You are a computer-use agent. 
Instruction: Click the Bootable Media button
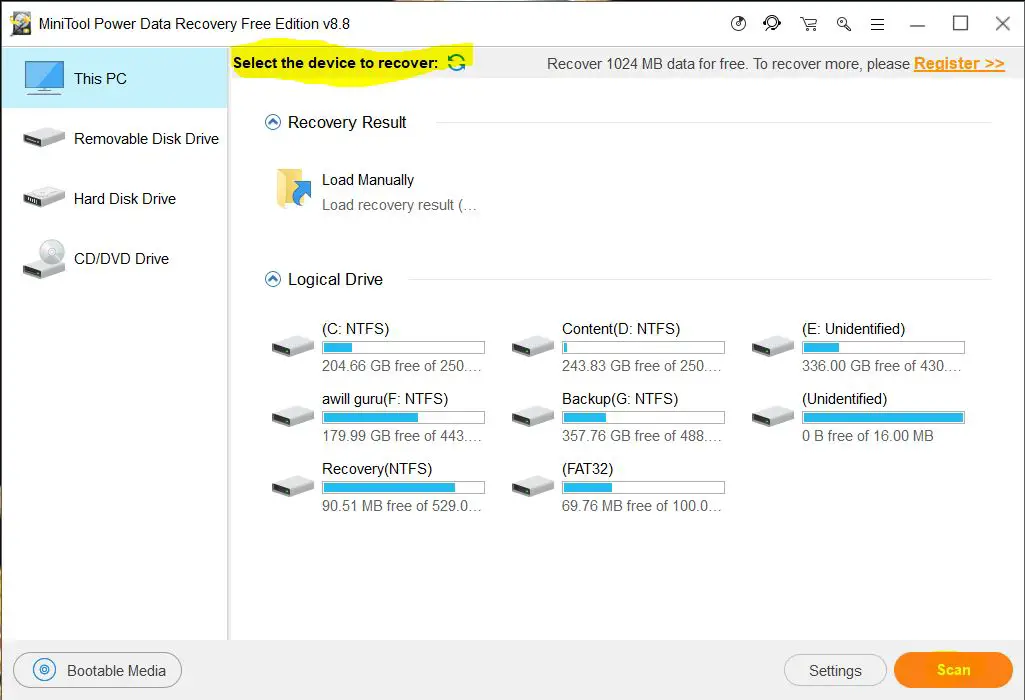tap(97, 670)
